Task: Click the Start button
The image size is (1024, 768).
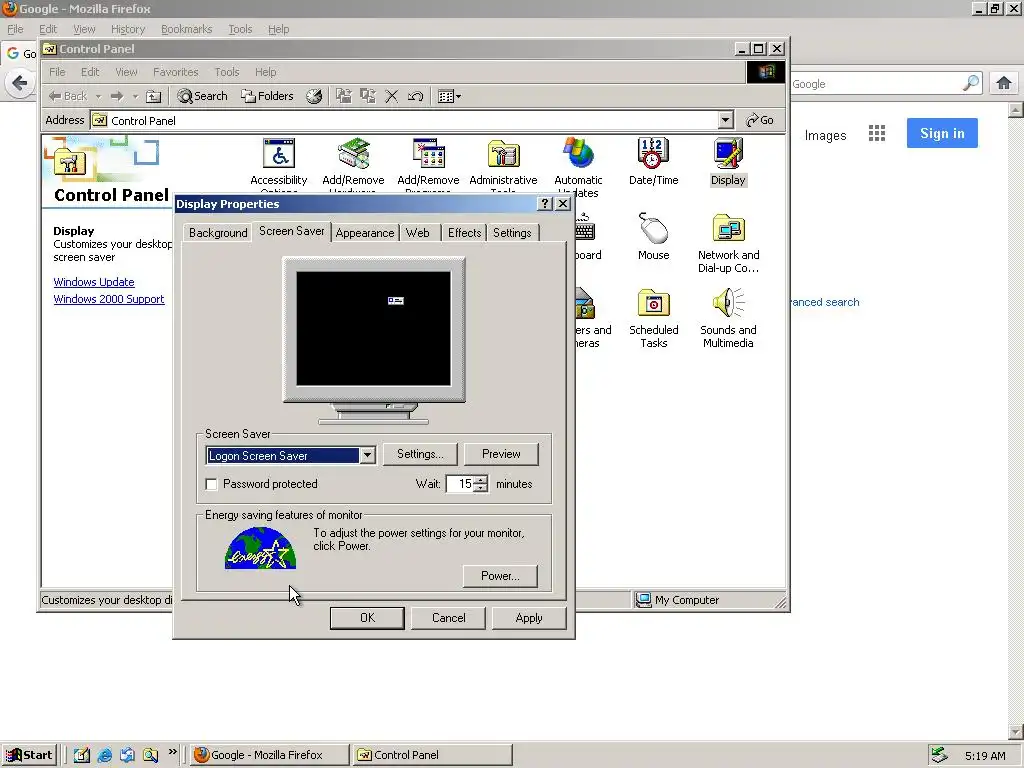Action: 29,755
